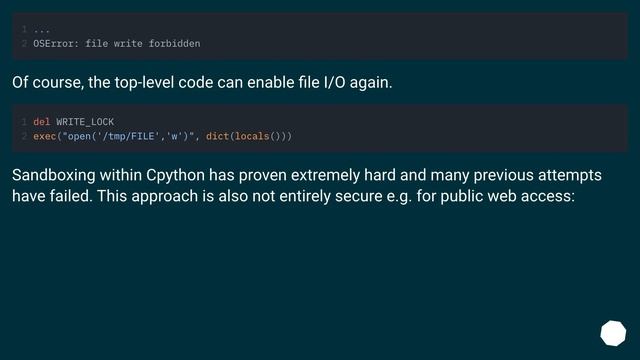The width and height of the screenshot is (640, 360).
Task: Click the '/tmp/FILE' string in the code
Action: pyautogui.click(x=128, y=136)
